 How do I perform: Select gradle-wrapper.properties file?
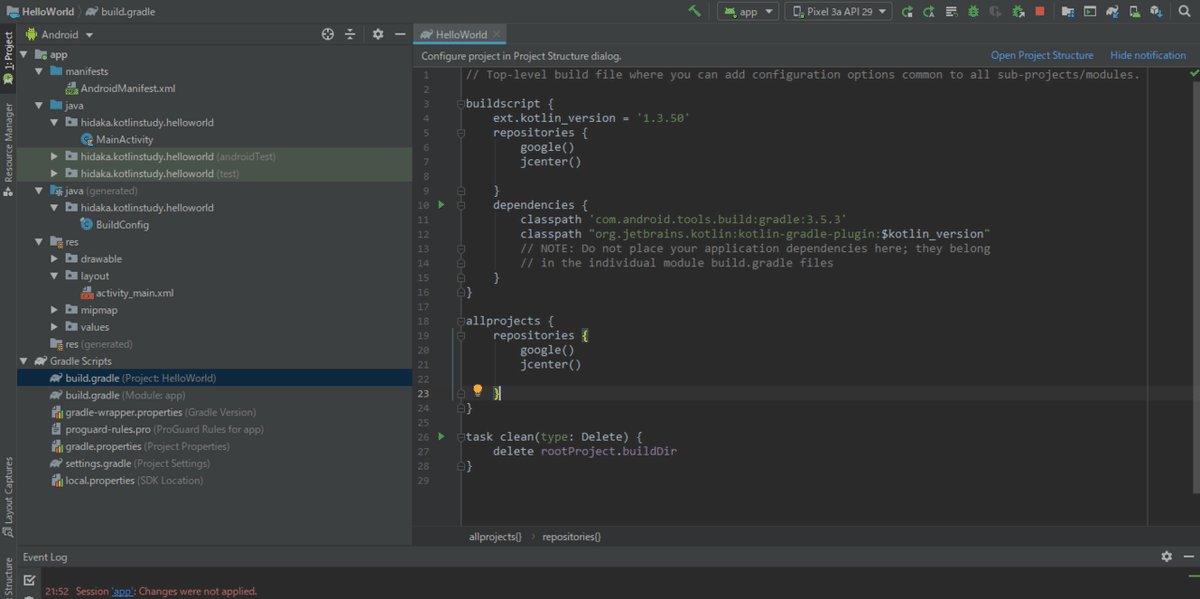tap(153, 412)
